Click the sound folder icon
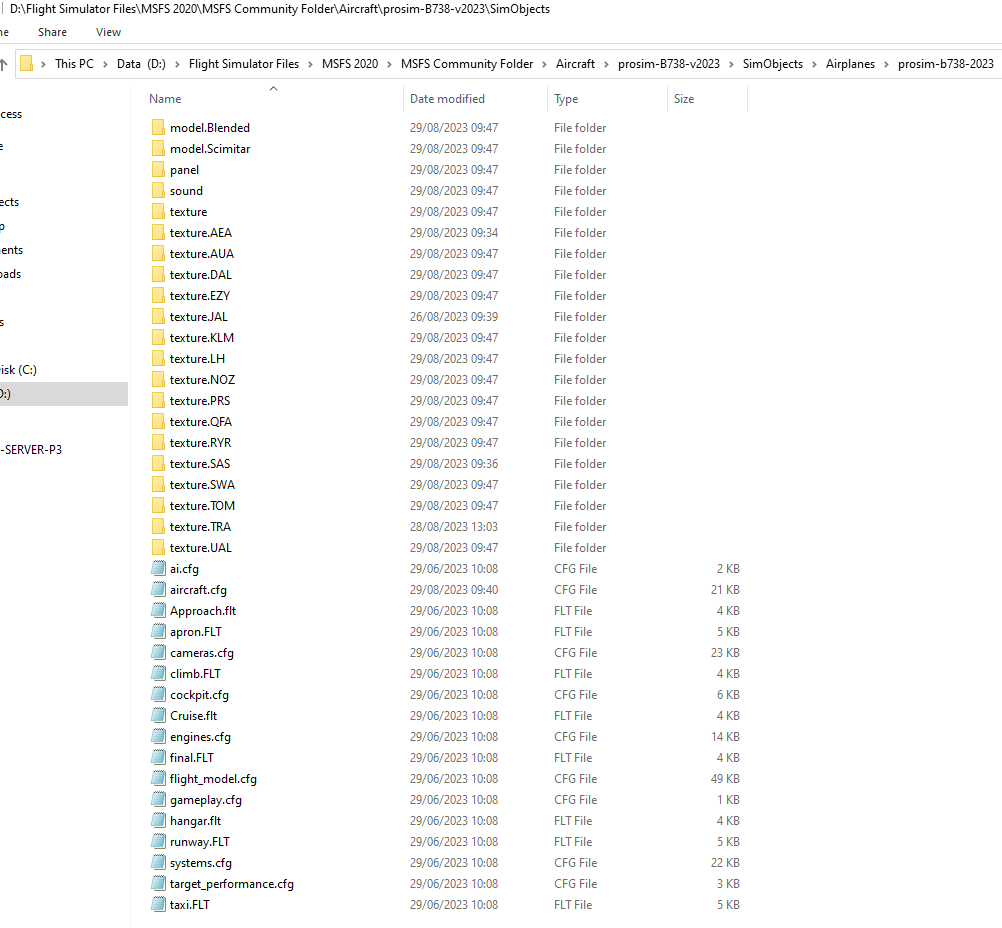Image resolution: width=1002 pixels, height=928 pixels. click(158, 190)
